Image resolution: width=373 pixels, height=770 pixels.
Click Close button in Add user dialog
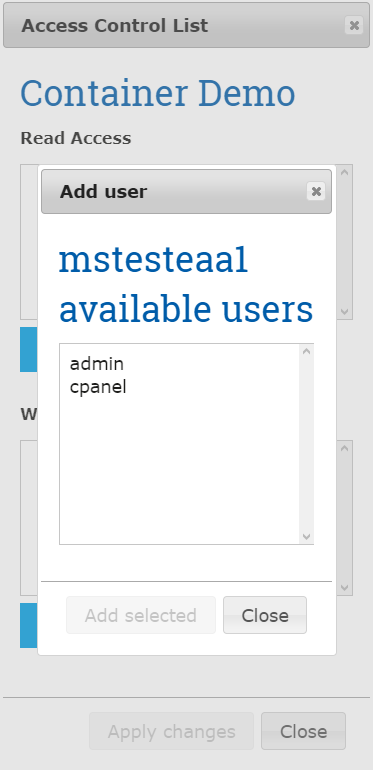265,615
